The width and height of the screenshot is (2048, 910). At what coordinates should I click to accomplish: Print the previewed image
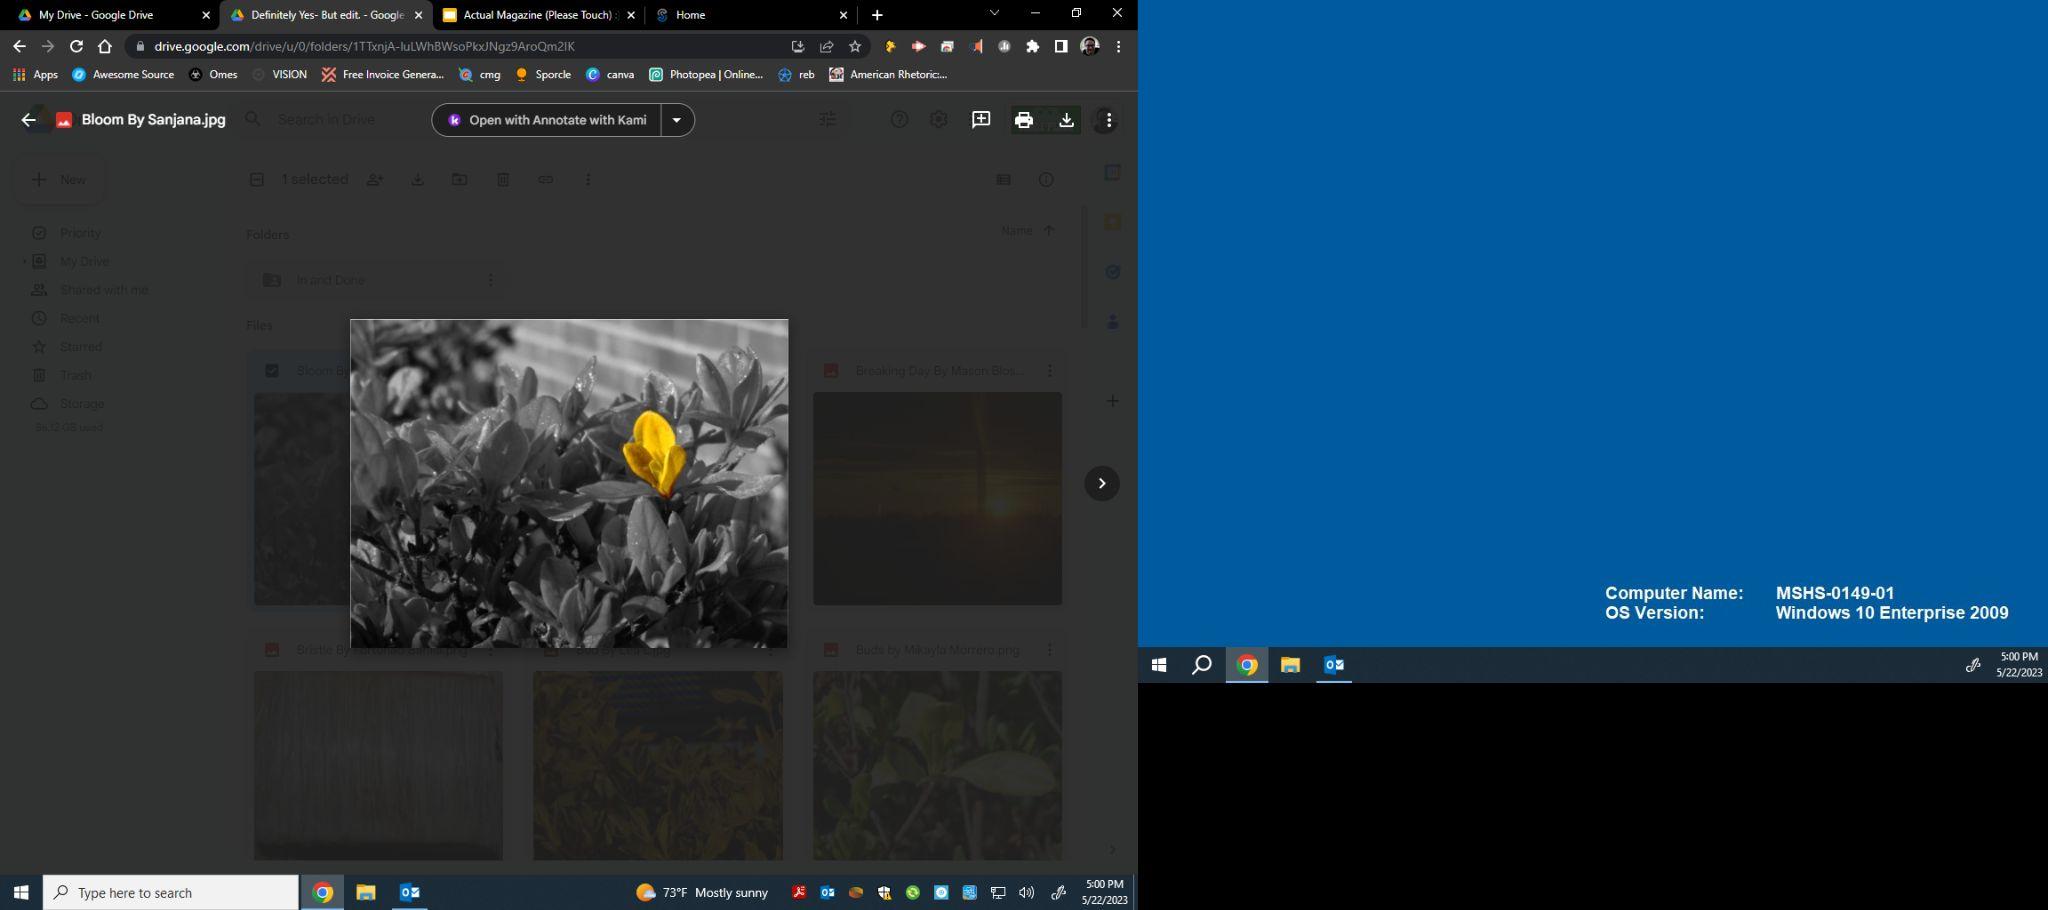1023,120
